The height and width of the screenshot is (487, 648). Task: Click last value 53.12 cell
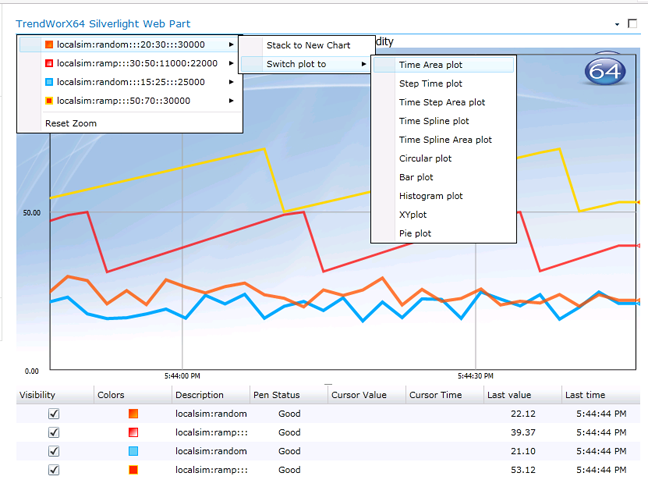pos(523,470)
